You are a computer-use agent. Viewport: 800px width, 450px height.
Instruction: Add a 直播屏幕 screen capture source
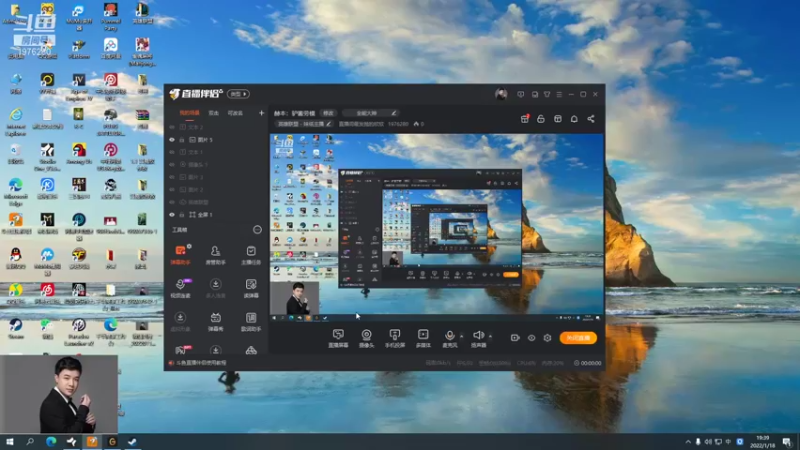click(338, 338)
